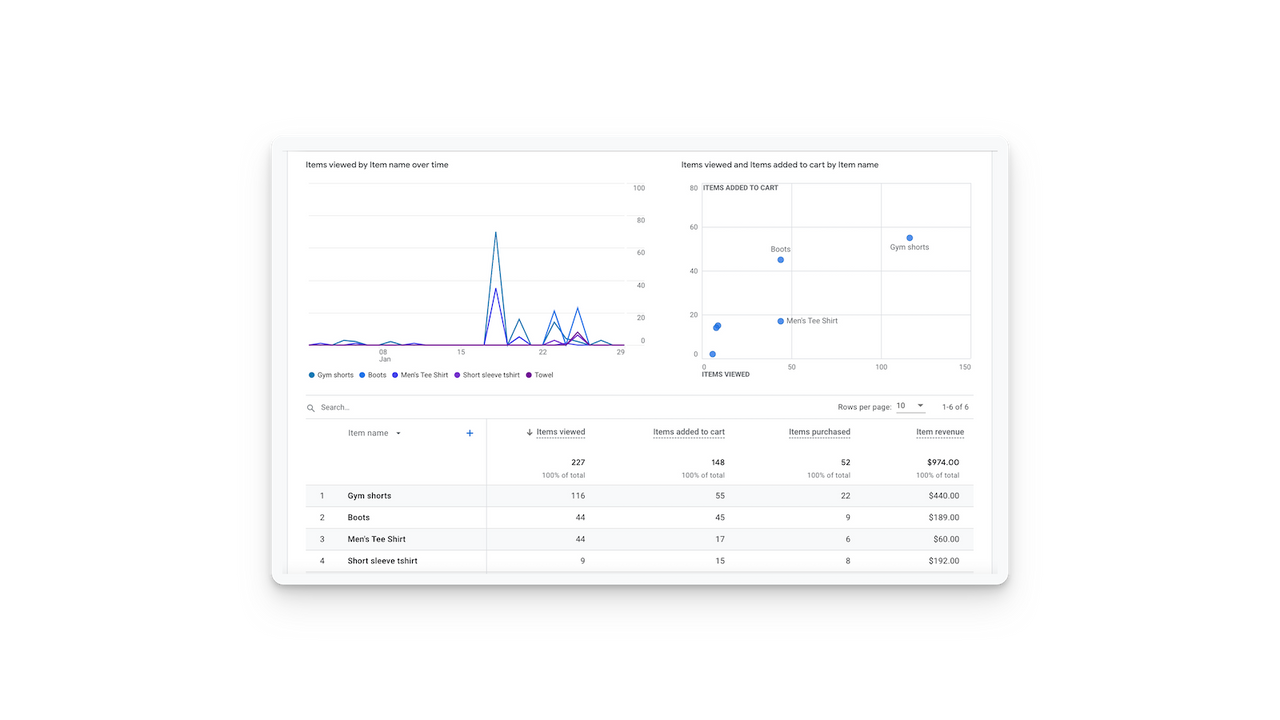This screenshot has height=720, width=1280.
Task: Click the Gym shorts table row name
Action: (369, 496)
